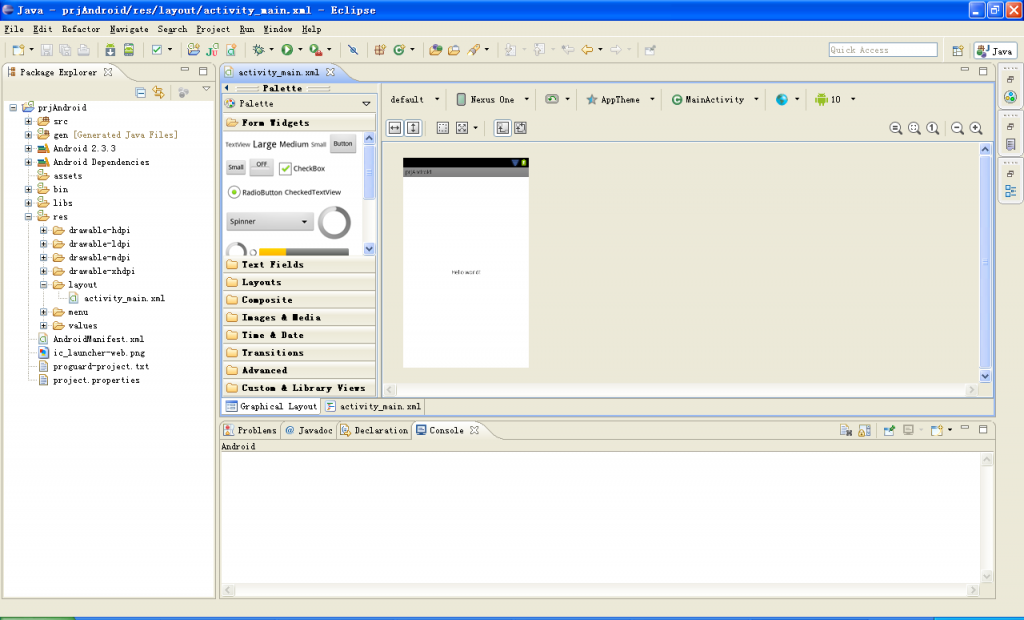
Task: Switch to the Javadoc tab
Action: (308, 431)
